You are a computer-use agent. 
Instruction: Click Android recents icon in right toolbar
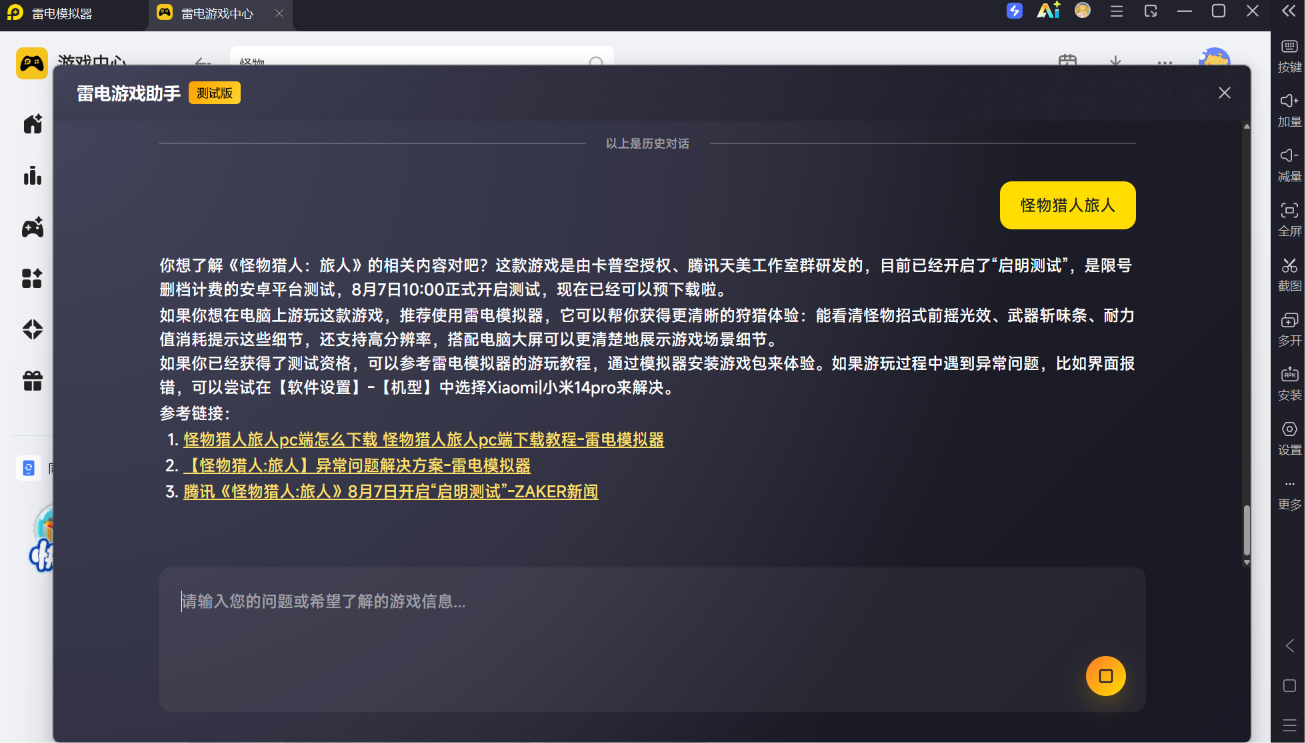pyautogui.click(x=1290, y=724)
